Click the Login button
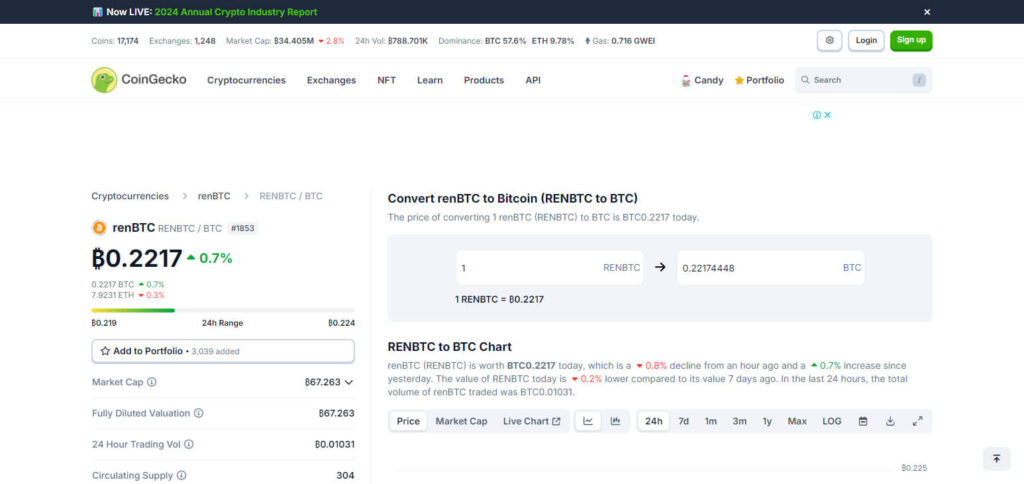 866,40
